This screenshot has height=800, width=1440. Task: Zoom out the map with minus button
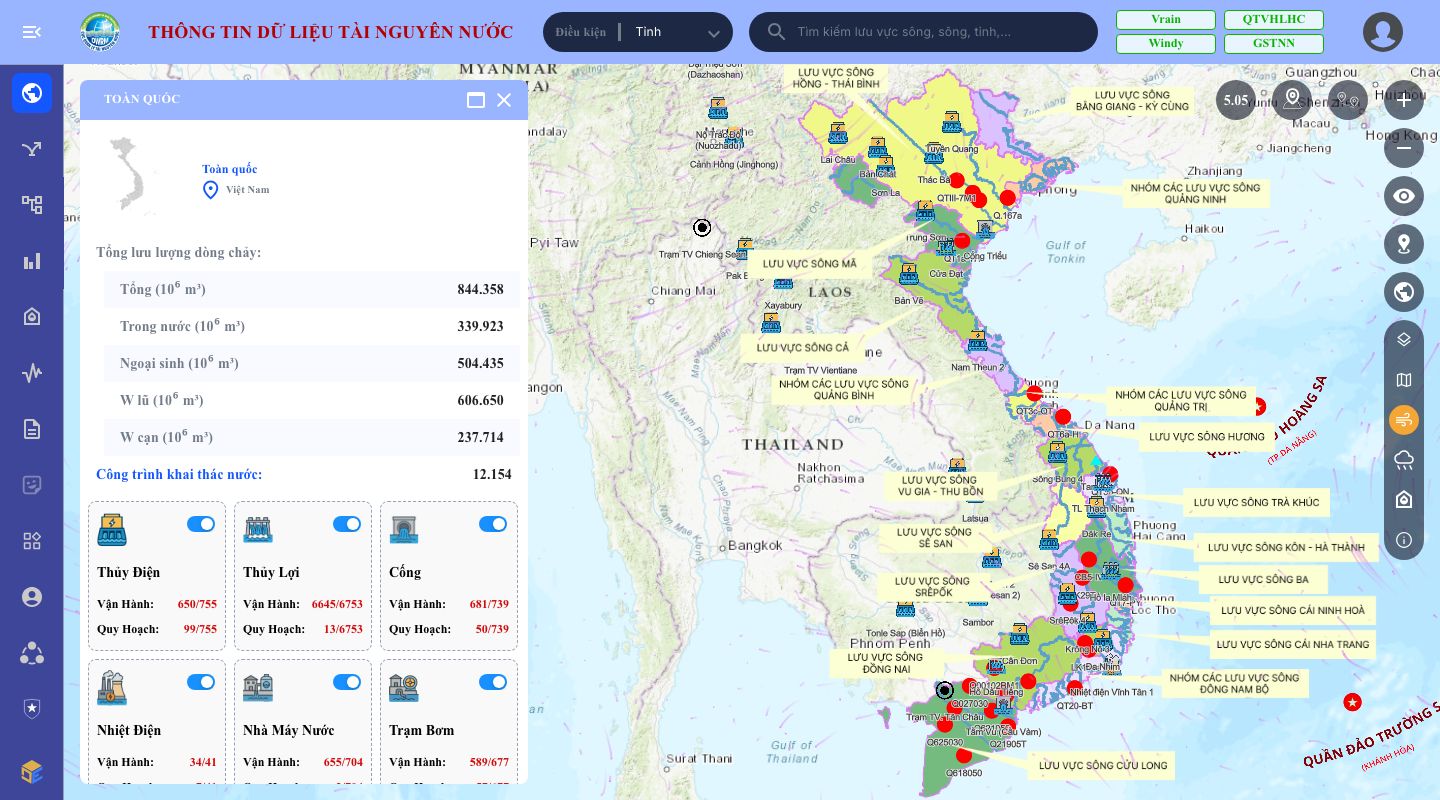pyautogui.click(x=1404, y=148)
